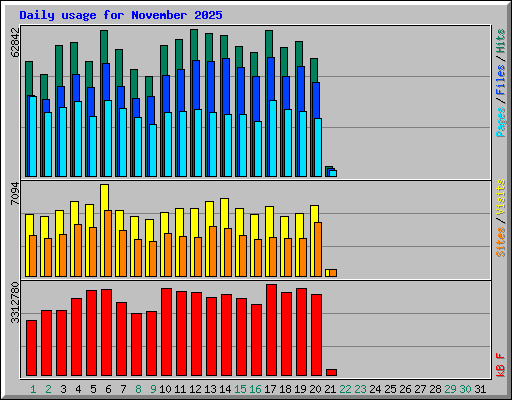Click the "Daily usage for November 2025" title
The height and width of the screenshot is (400, 512).
(121, 15)
